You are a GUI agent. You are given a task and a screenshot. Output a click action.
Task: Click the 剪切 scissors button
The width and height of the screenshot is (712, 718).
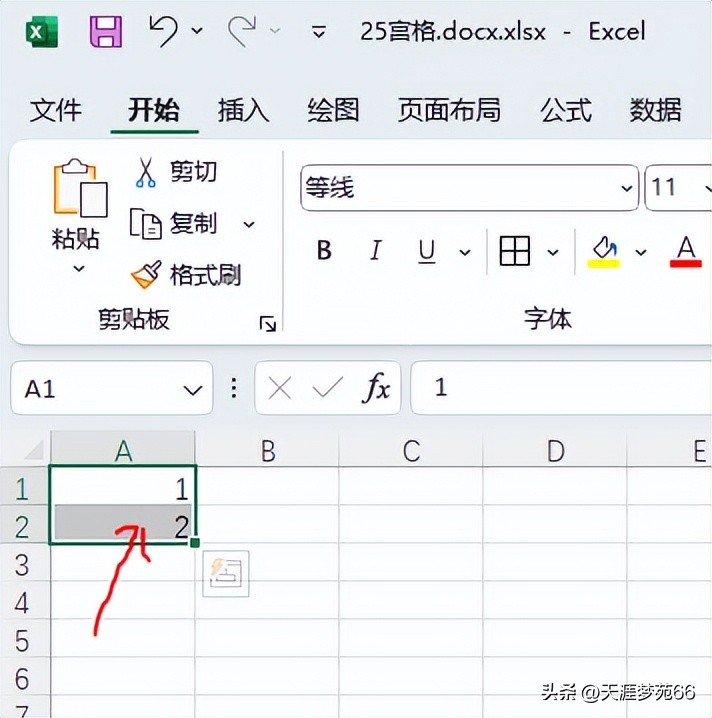[175, 172]
